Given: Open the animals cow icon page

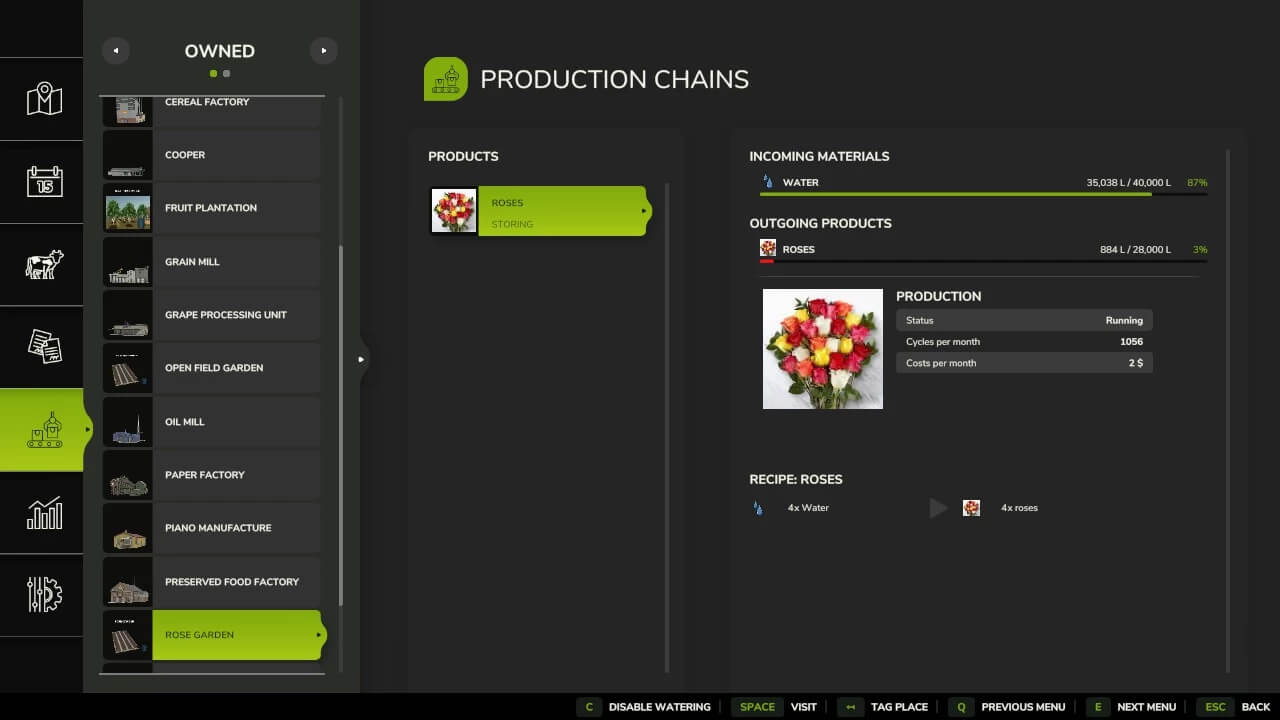Looking at the screenshot, I should 44,264.
